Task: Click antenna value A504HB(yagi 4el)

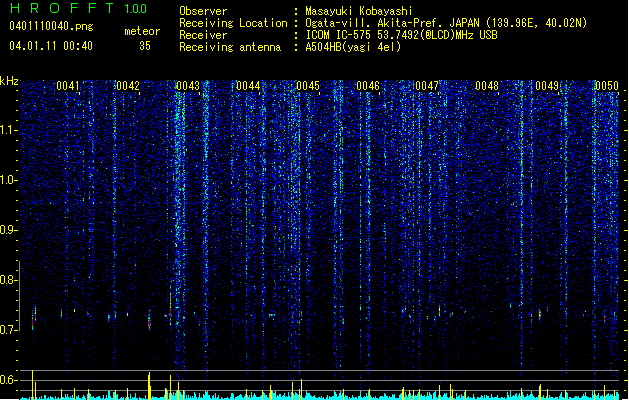Action: coord(353,47)
